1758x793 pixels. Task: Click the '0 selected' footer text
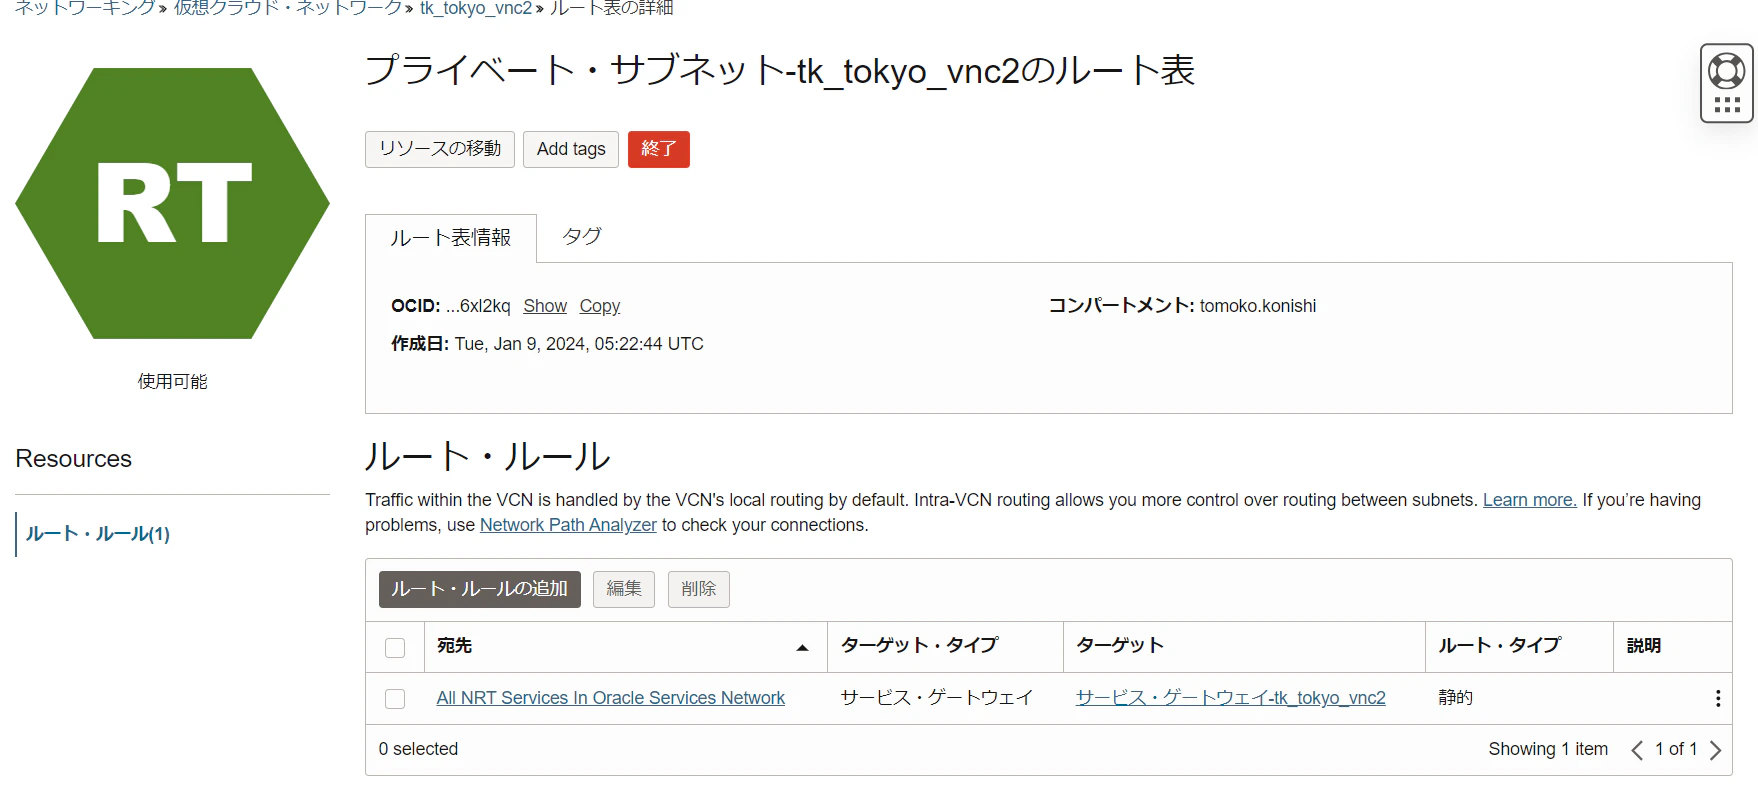click(419, 749)
